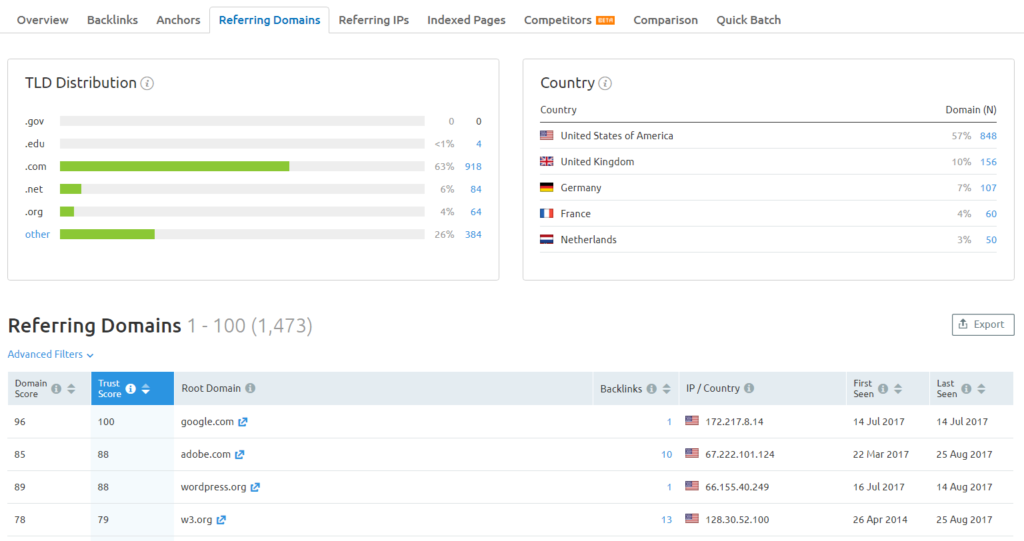
Task: Sort by First Seen arrows
Action: pos(898,389)
